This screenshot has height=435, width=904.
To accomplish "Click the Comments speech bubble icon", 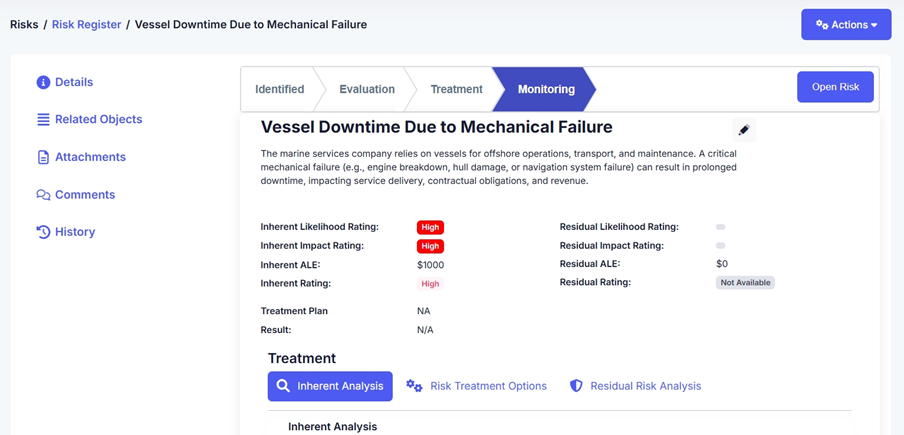I will pos(43,195).
